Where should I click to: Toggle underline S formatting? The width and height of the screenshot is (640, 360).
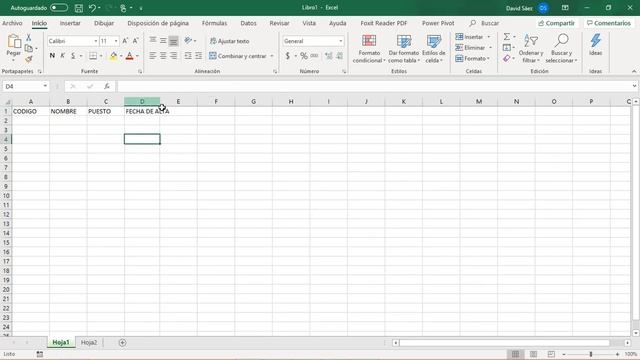click(x=73, y=56)
